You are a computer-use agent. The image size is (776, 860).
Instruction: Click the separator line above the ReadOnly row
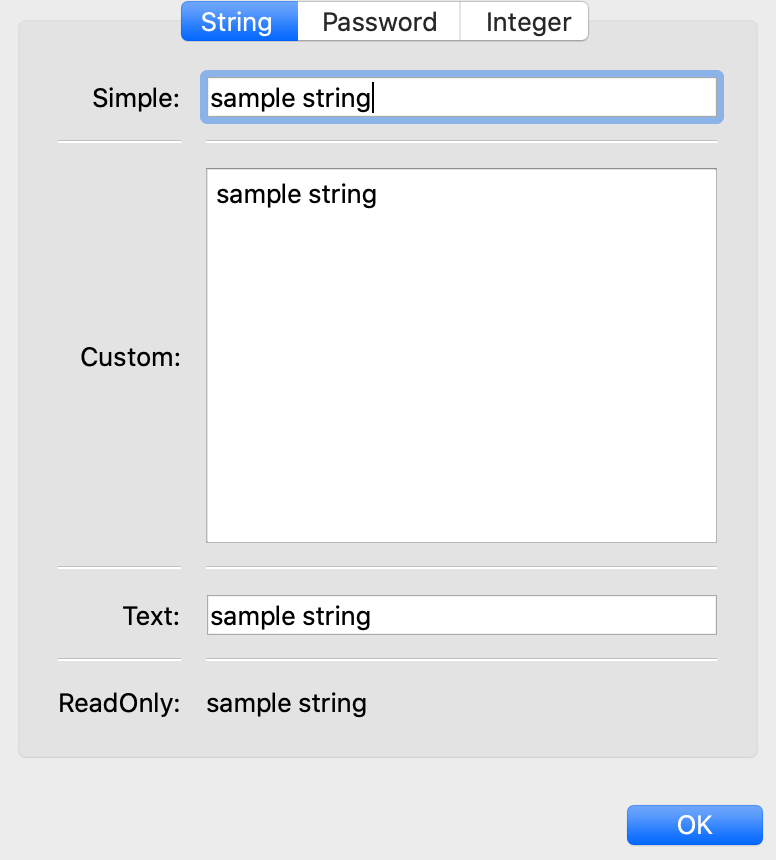click(x=460, y=660)
